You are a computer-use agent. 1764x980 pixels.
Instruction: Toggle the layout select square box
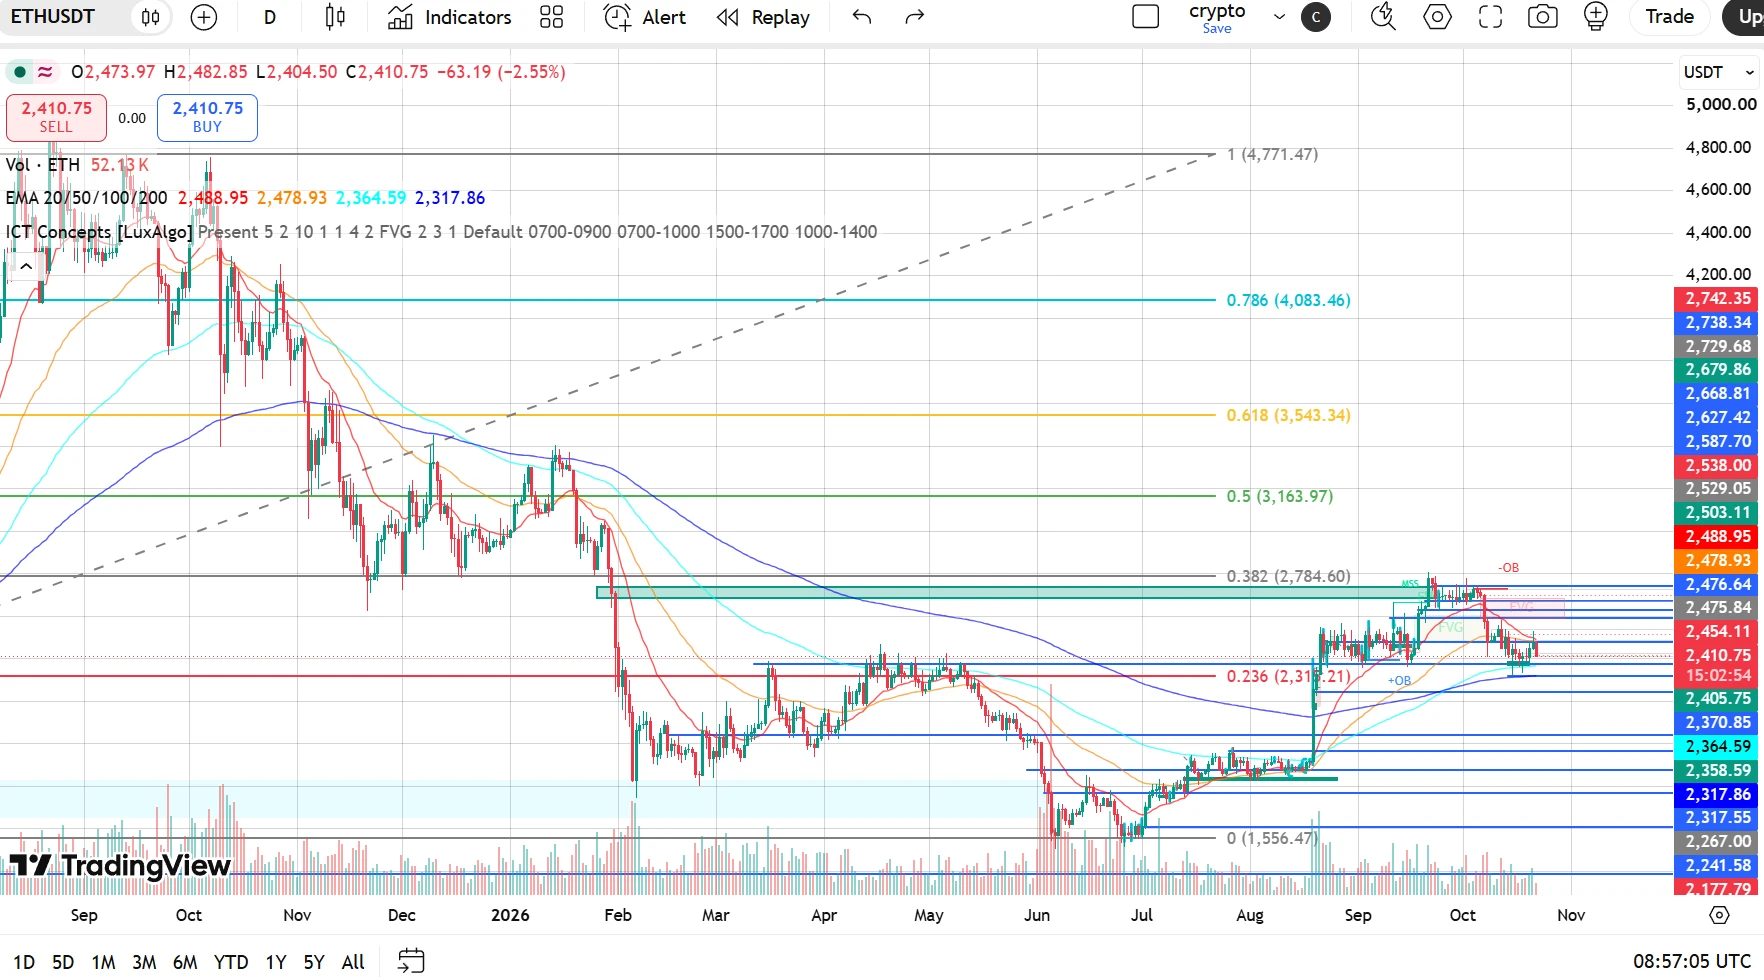[x=1145, y=17]
